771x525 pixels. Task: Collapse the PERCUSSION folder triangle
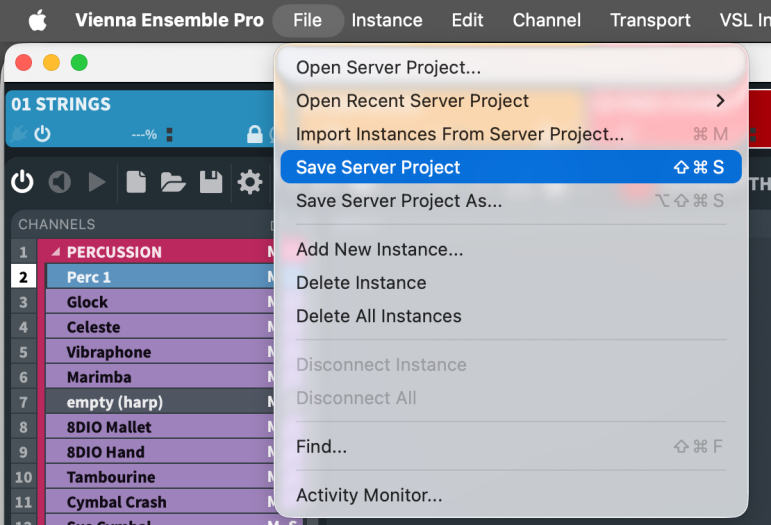[x=56, y=252]
